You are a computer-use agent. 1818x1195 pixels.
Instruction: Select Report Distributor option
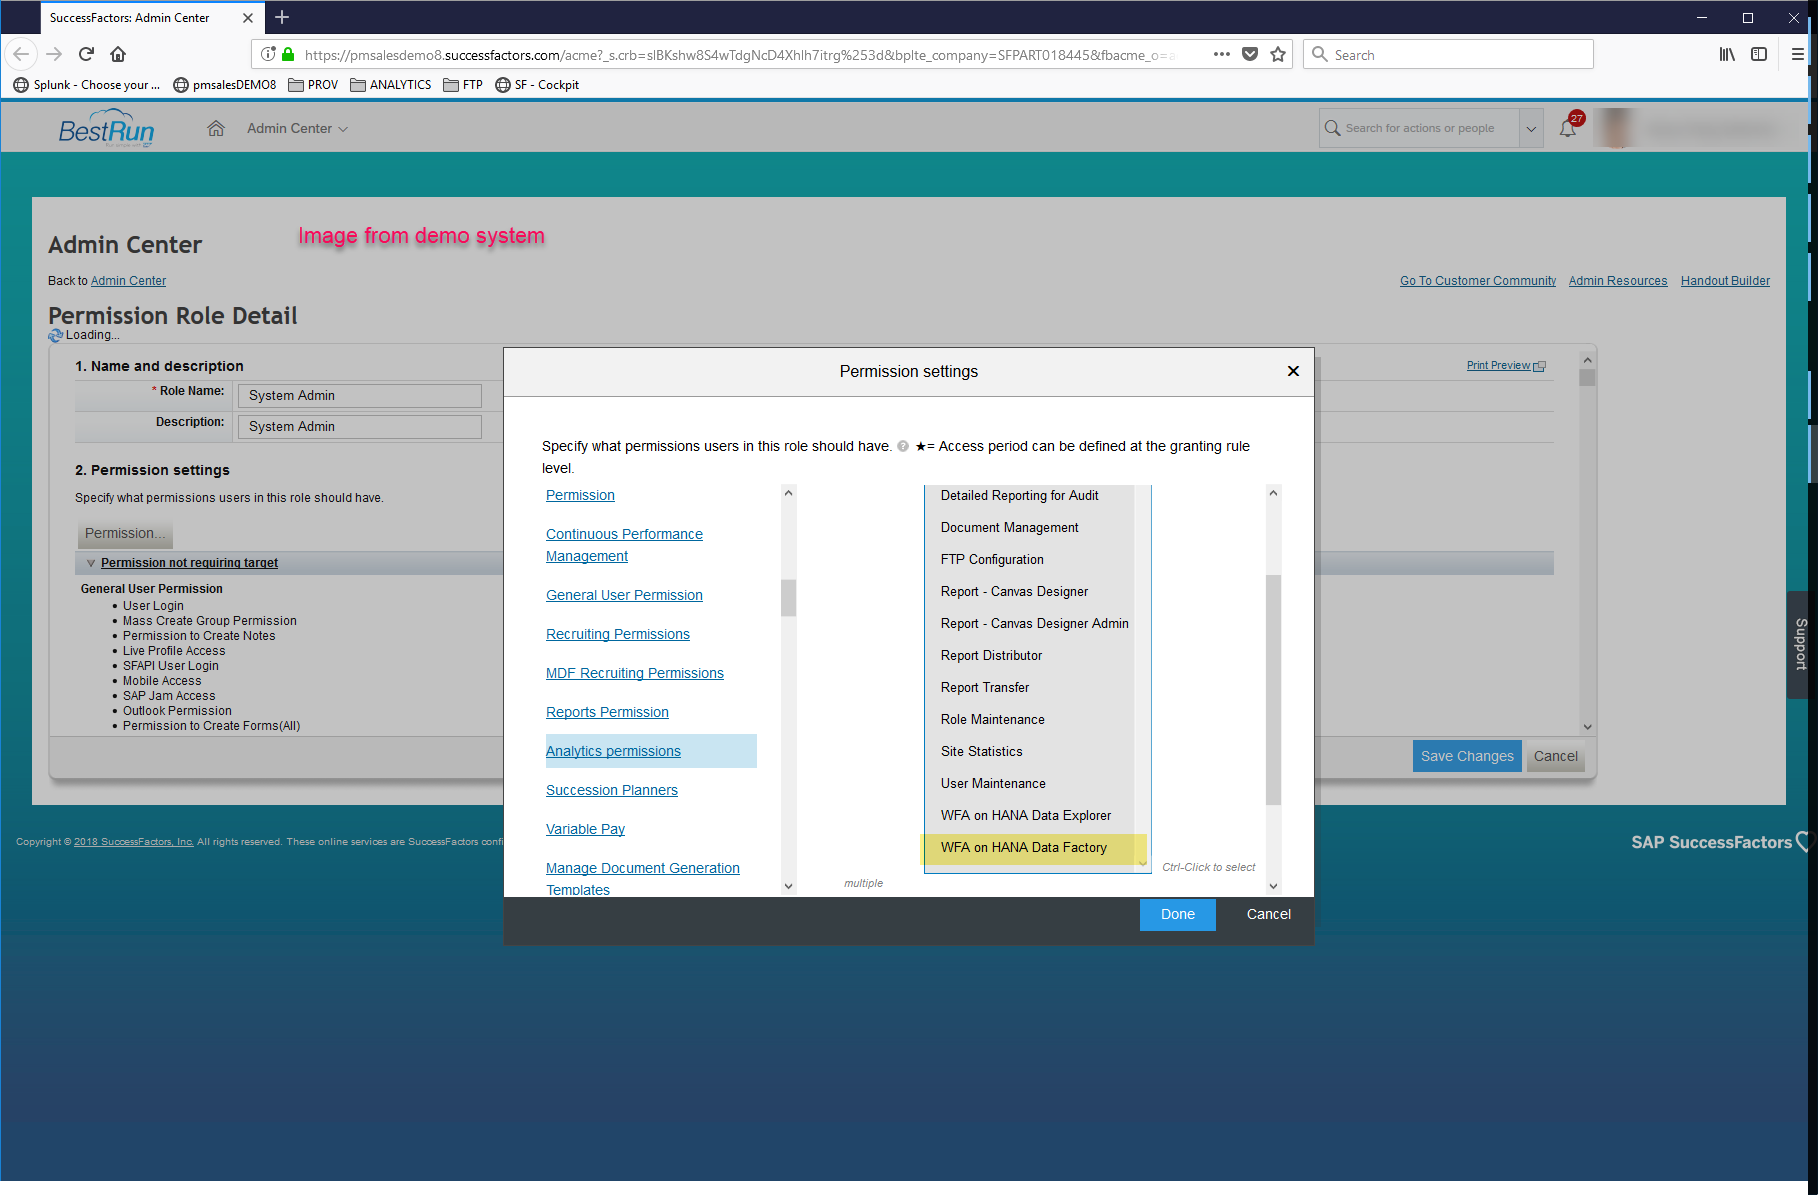point(1030,655)
